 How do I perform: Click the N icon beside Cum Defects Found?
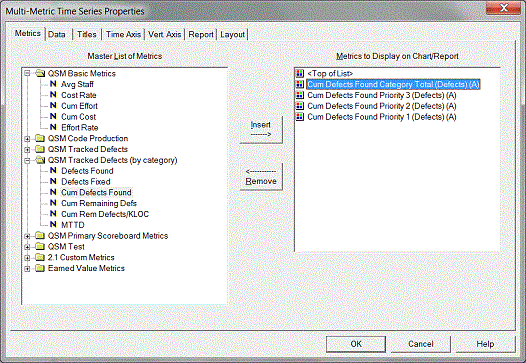tap(53, 192)
